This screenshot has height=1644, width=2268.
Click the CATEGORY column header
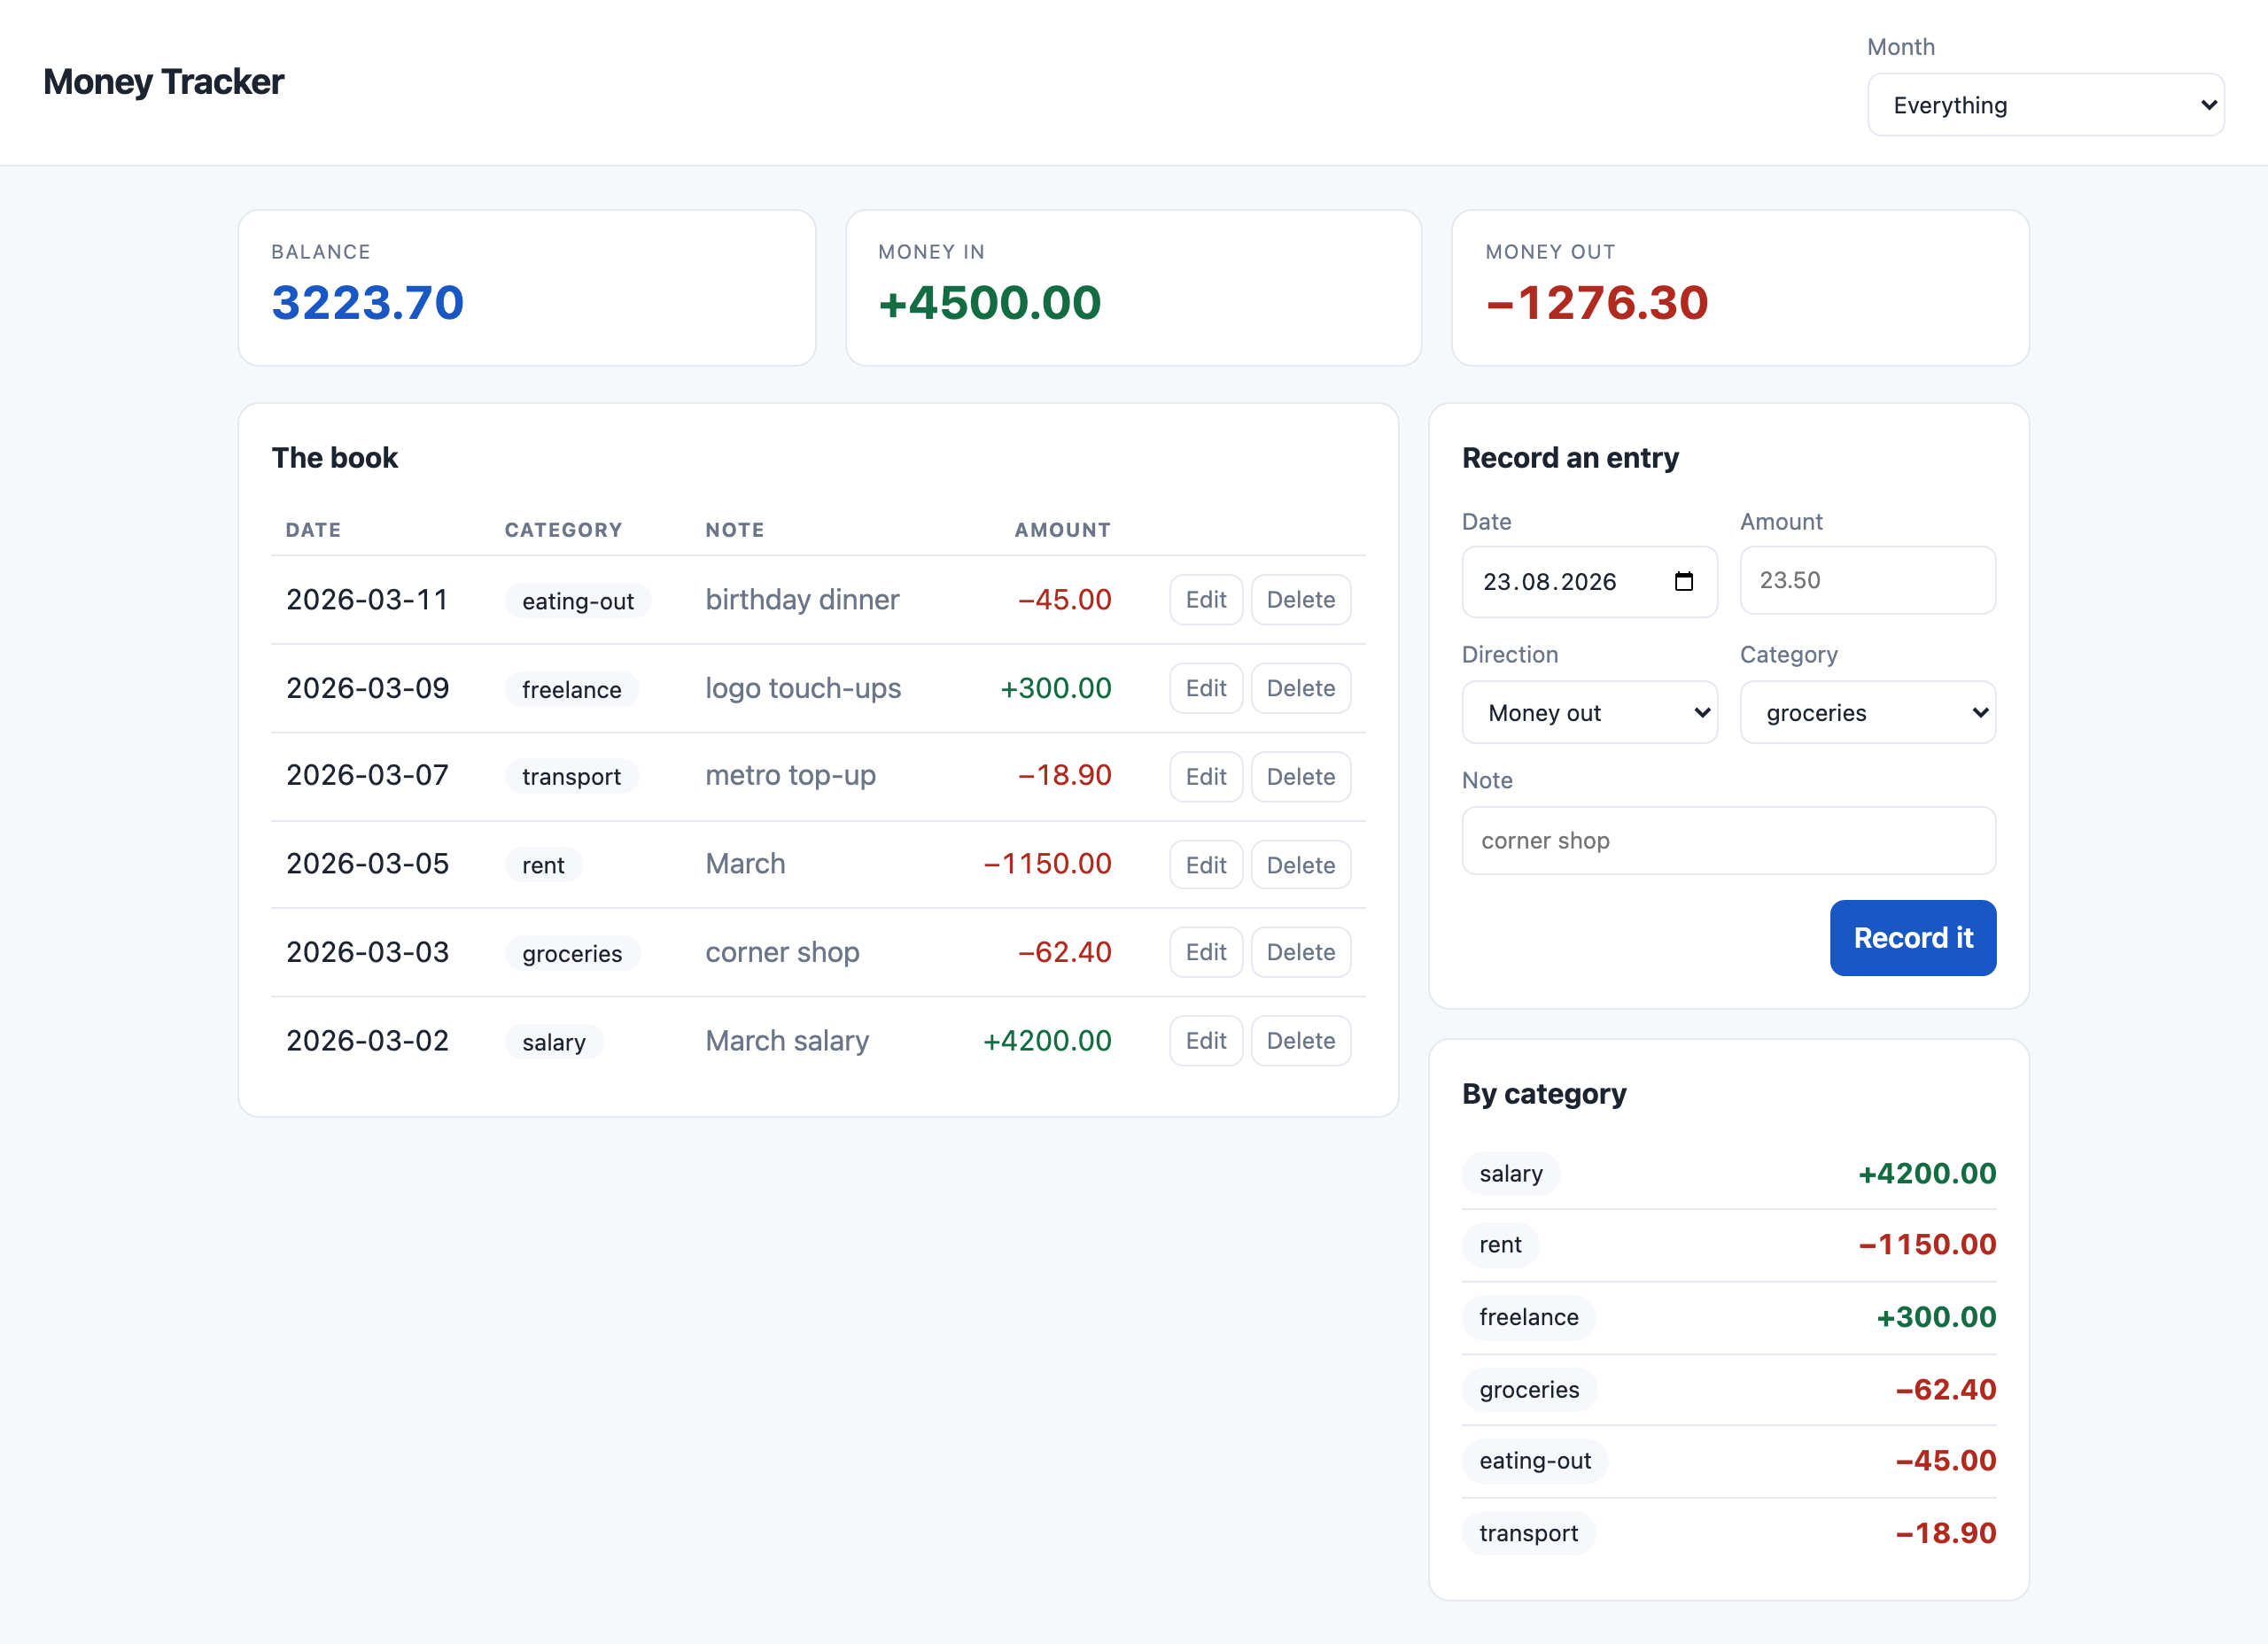pyautogui.click(x=563, y=530)
